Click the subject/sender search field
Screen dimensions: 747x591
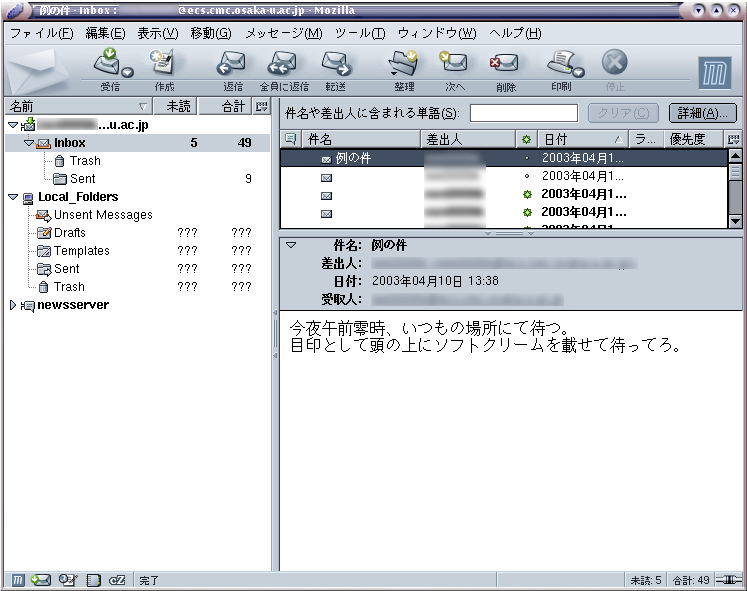[523, 113]
